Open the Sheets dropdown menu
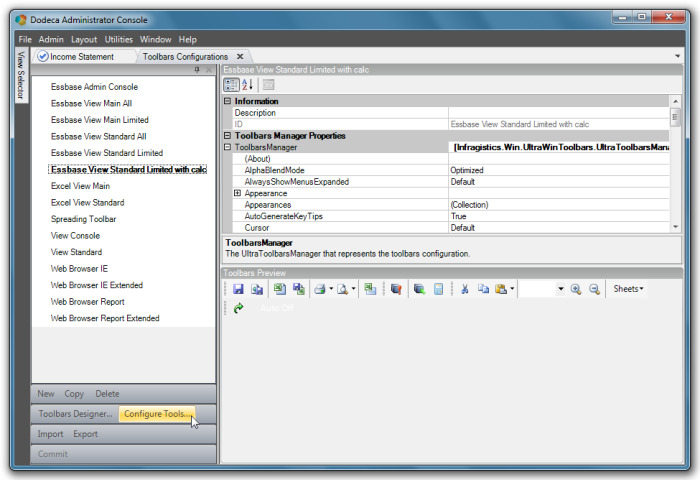This screenshot has width=700, height=480. point(628,289)
